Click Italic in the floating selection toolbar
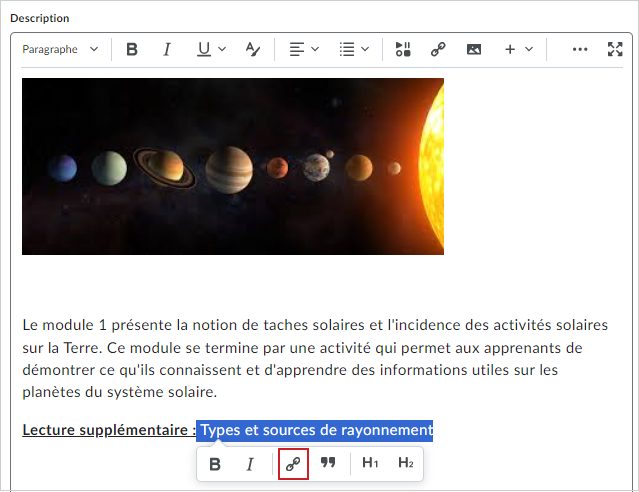 coord(250,464)
